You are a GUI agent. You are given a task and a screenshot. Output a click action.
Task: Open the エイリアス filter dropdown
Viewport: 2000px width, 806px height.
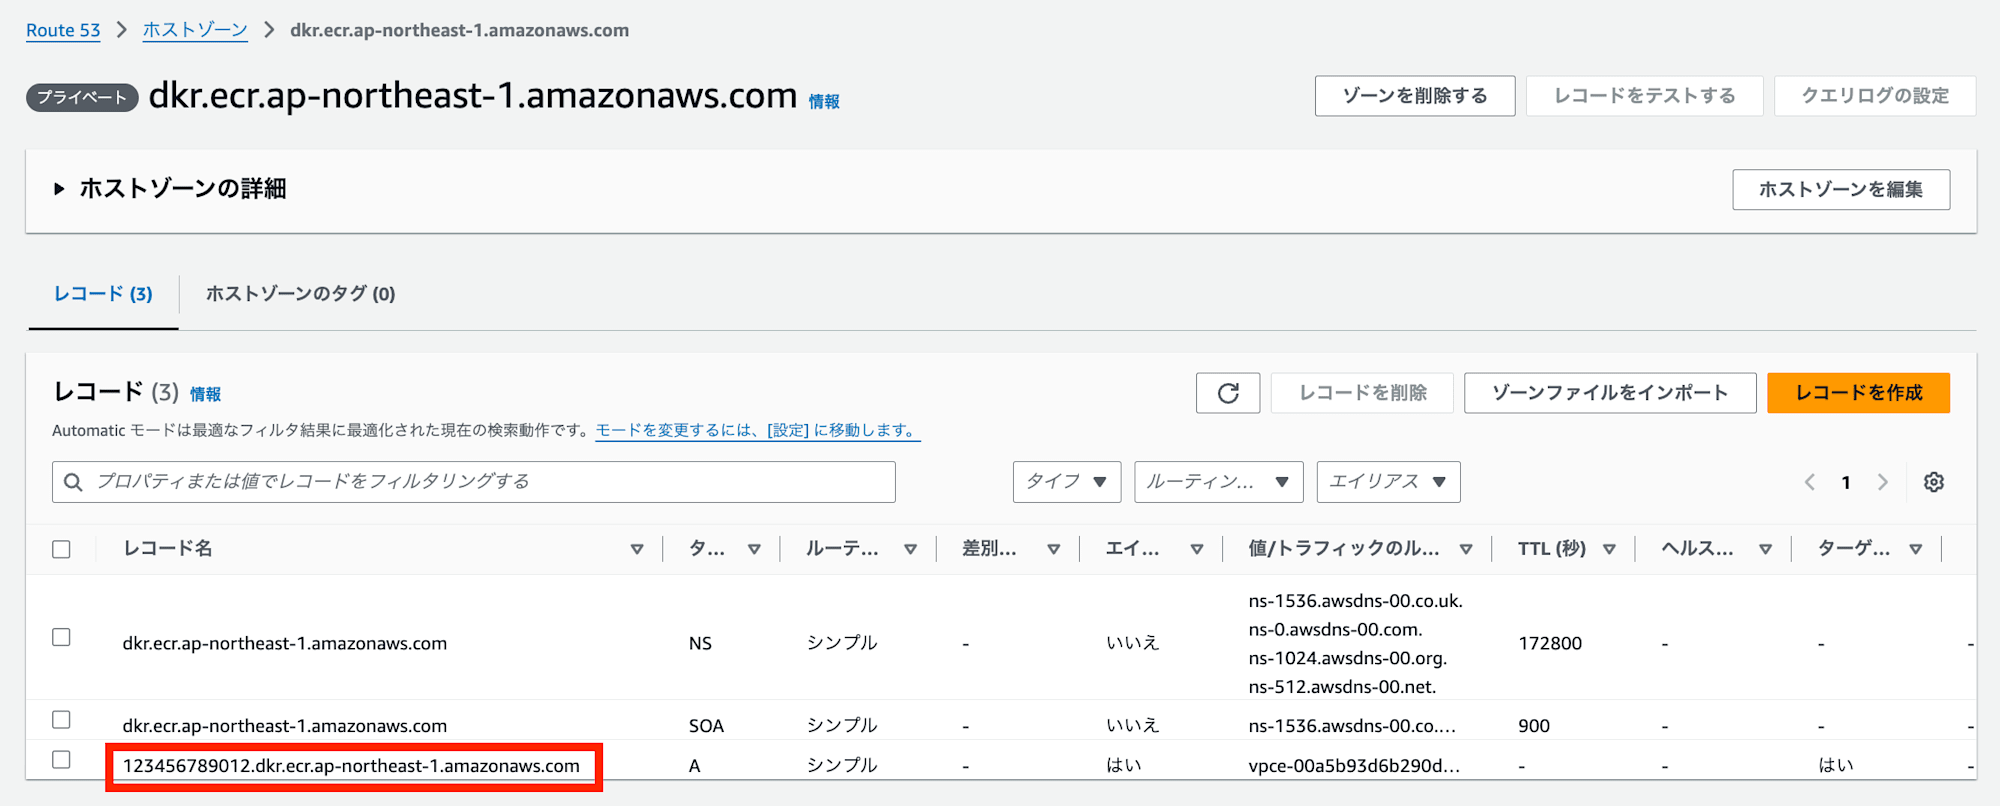pos(1388,482)
